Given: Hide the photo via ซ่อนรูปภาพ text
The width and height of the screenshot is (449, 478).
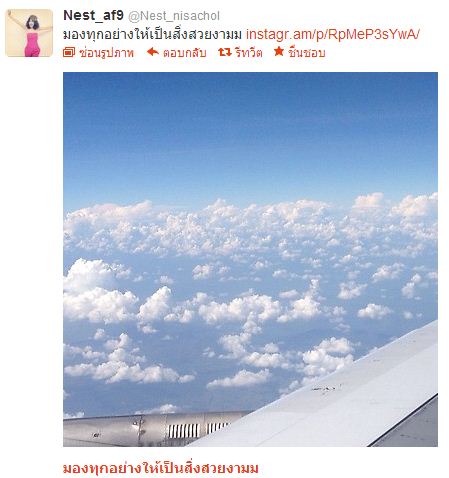Looking at the screenshot, I should click(x=107, y=53).
